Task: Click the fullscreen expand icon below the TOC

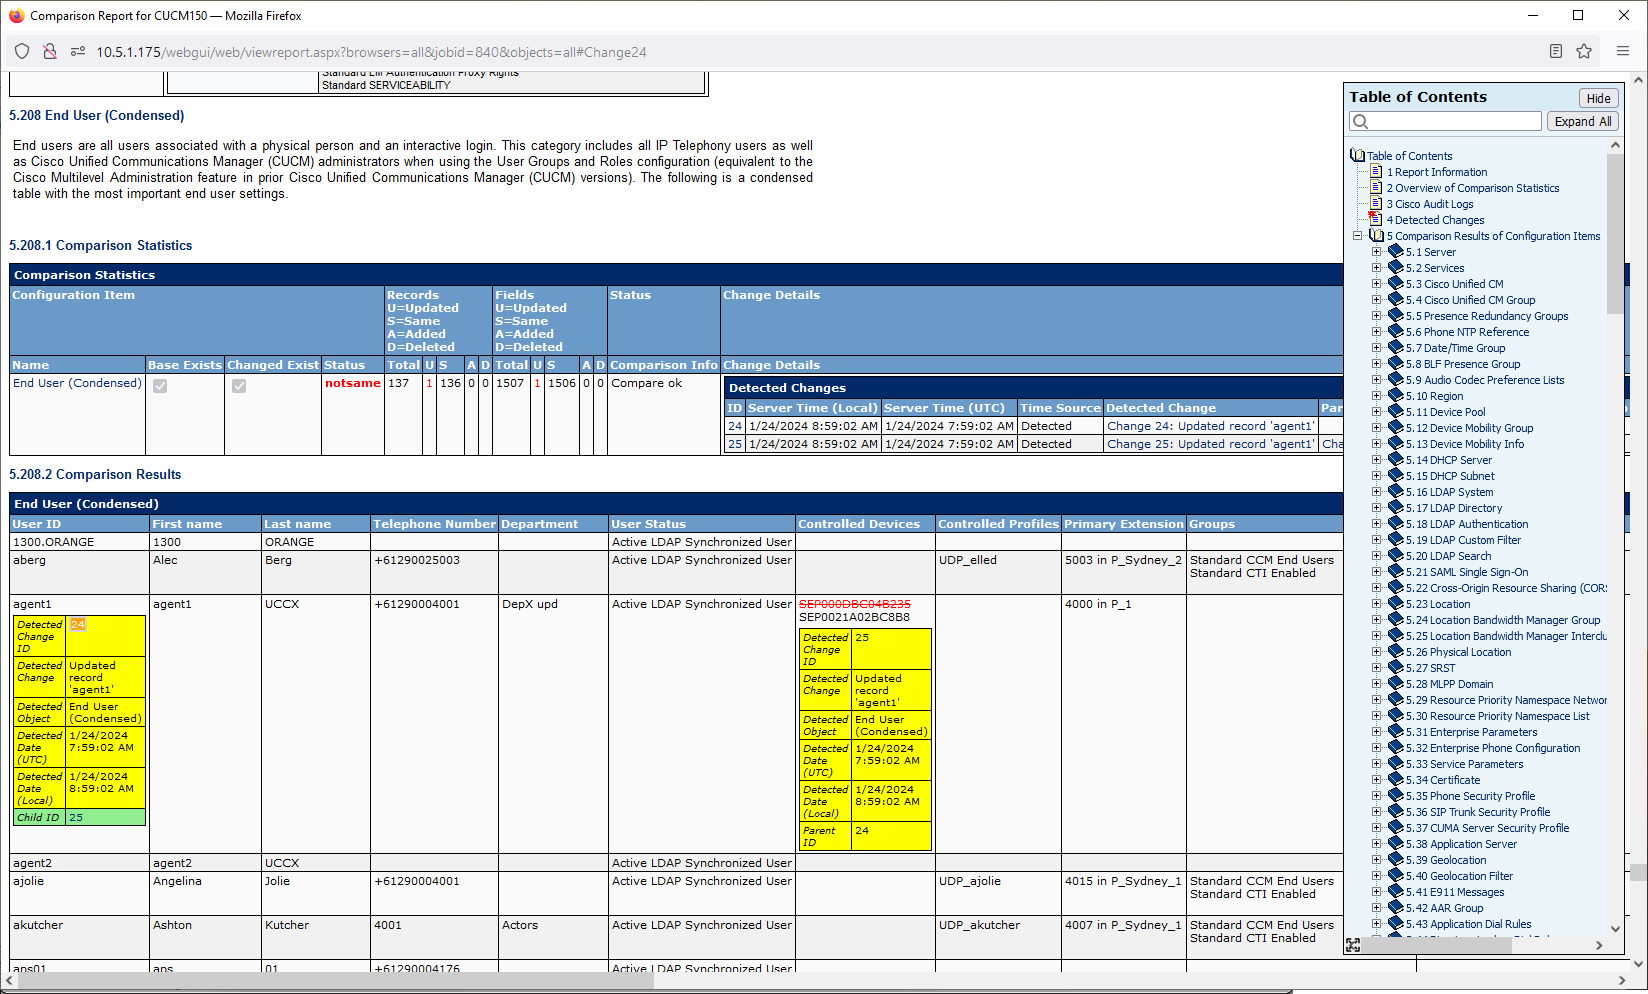Action: (x=1353, y=945)
